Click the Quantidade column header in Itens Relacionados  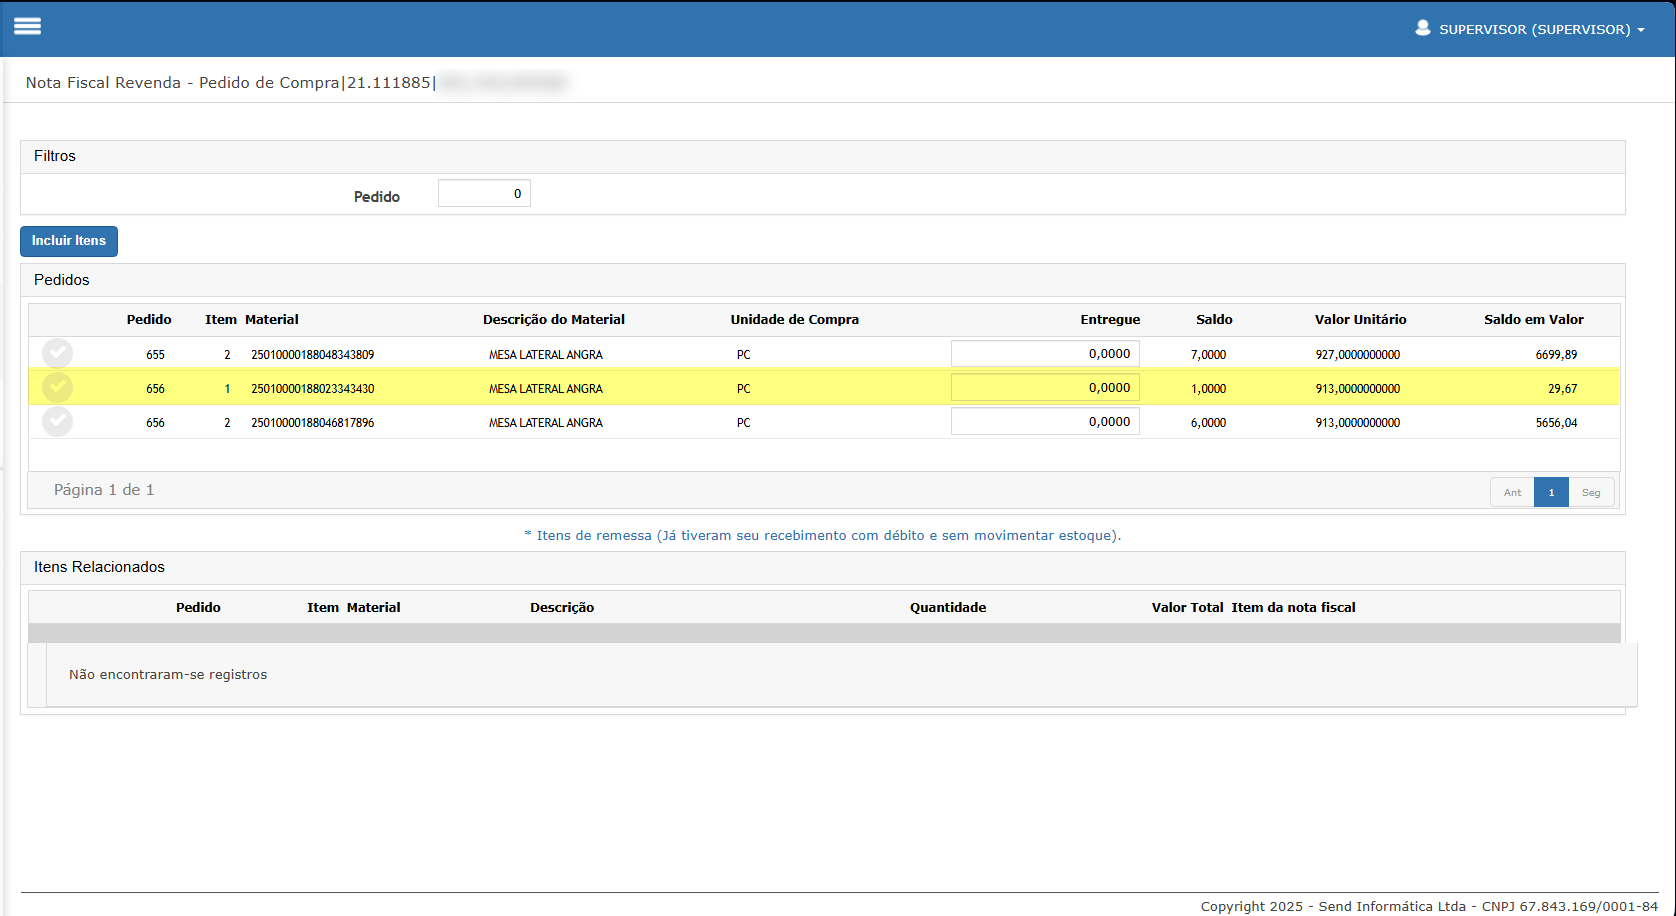pyautogui.click(x=948, y=608)
